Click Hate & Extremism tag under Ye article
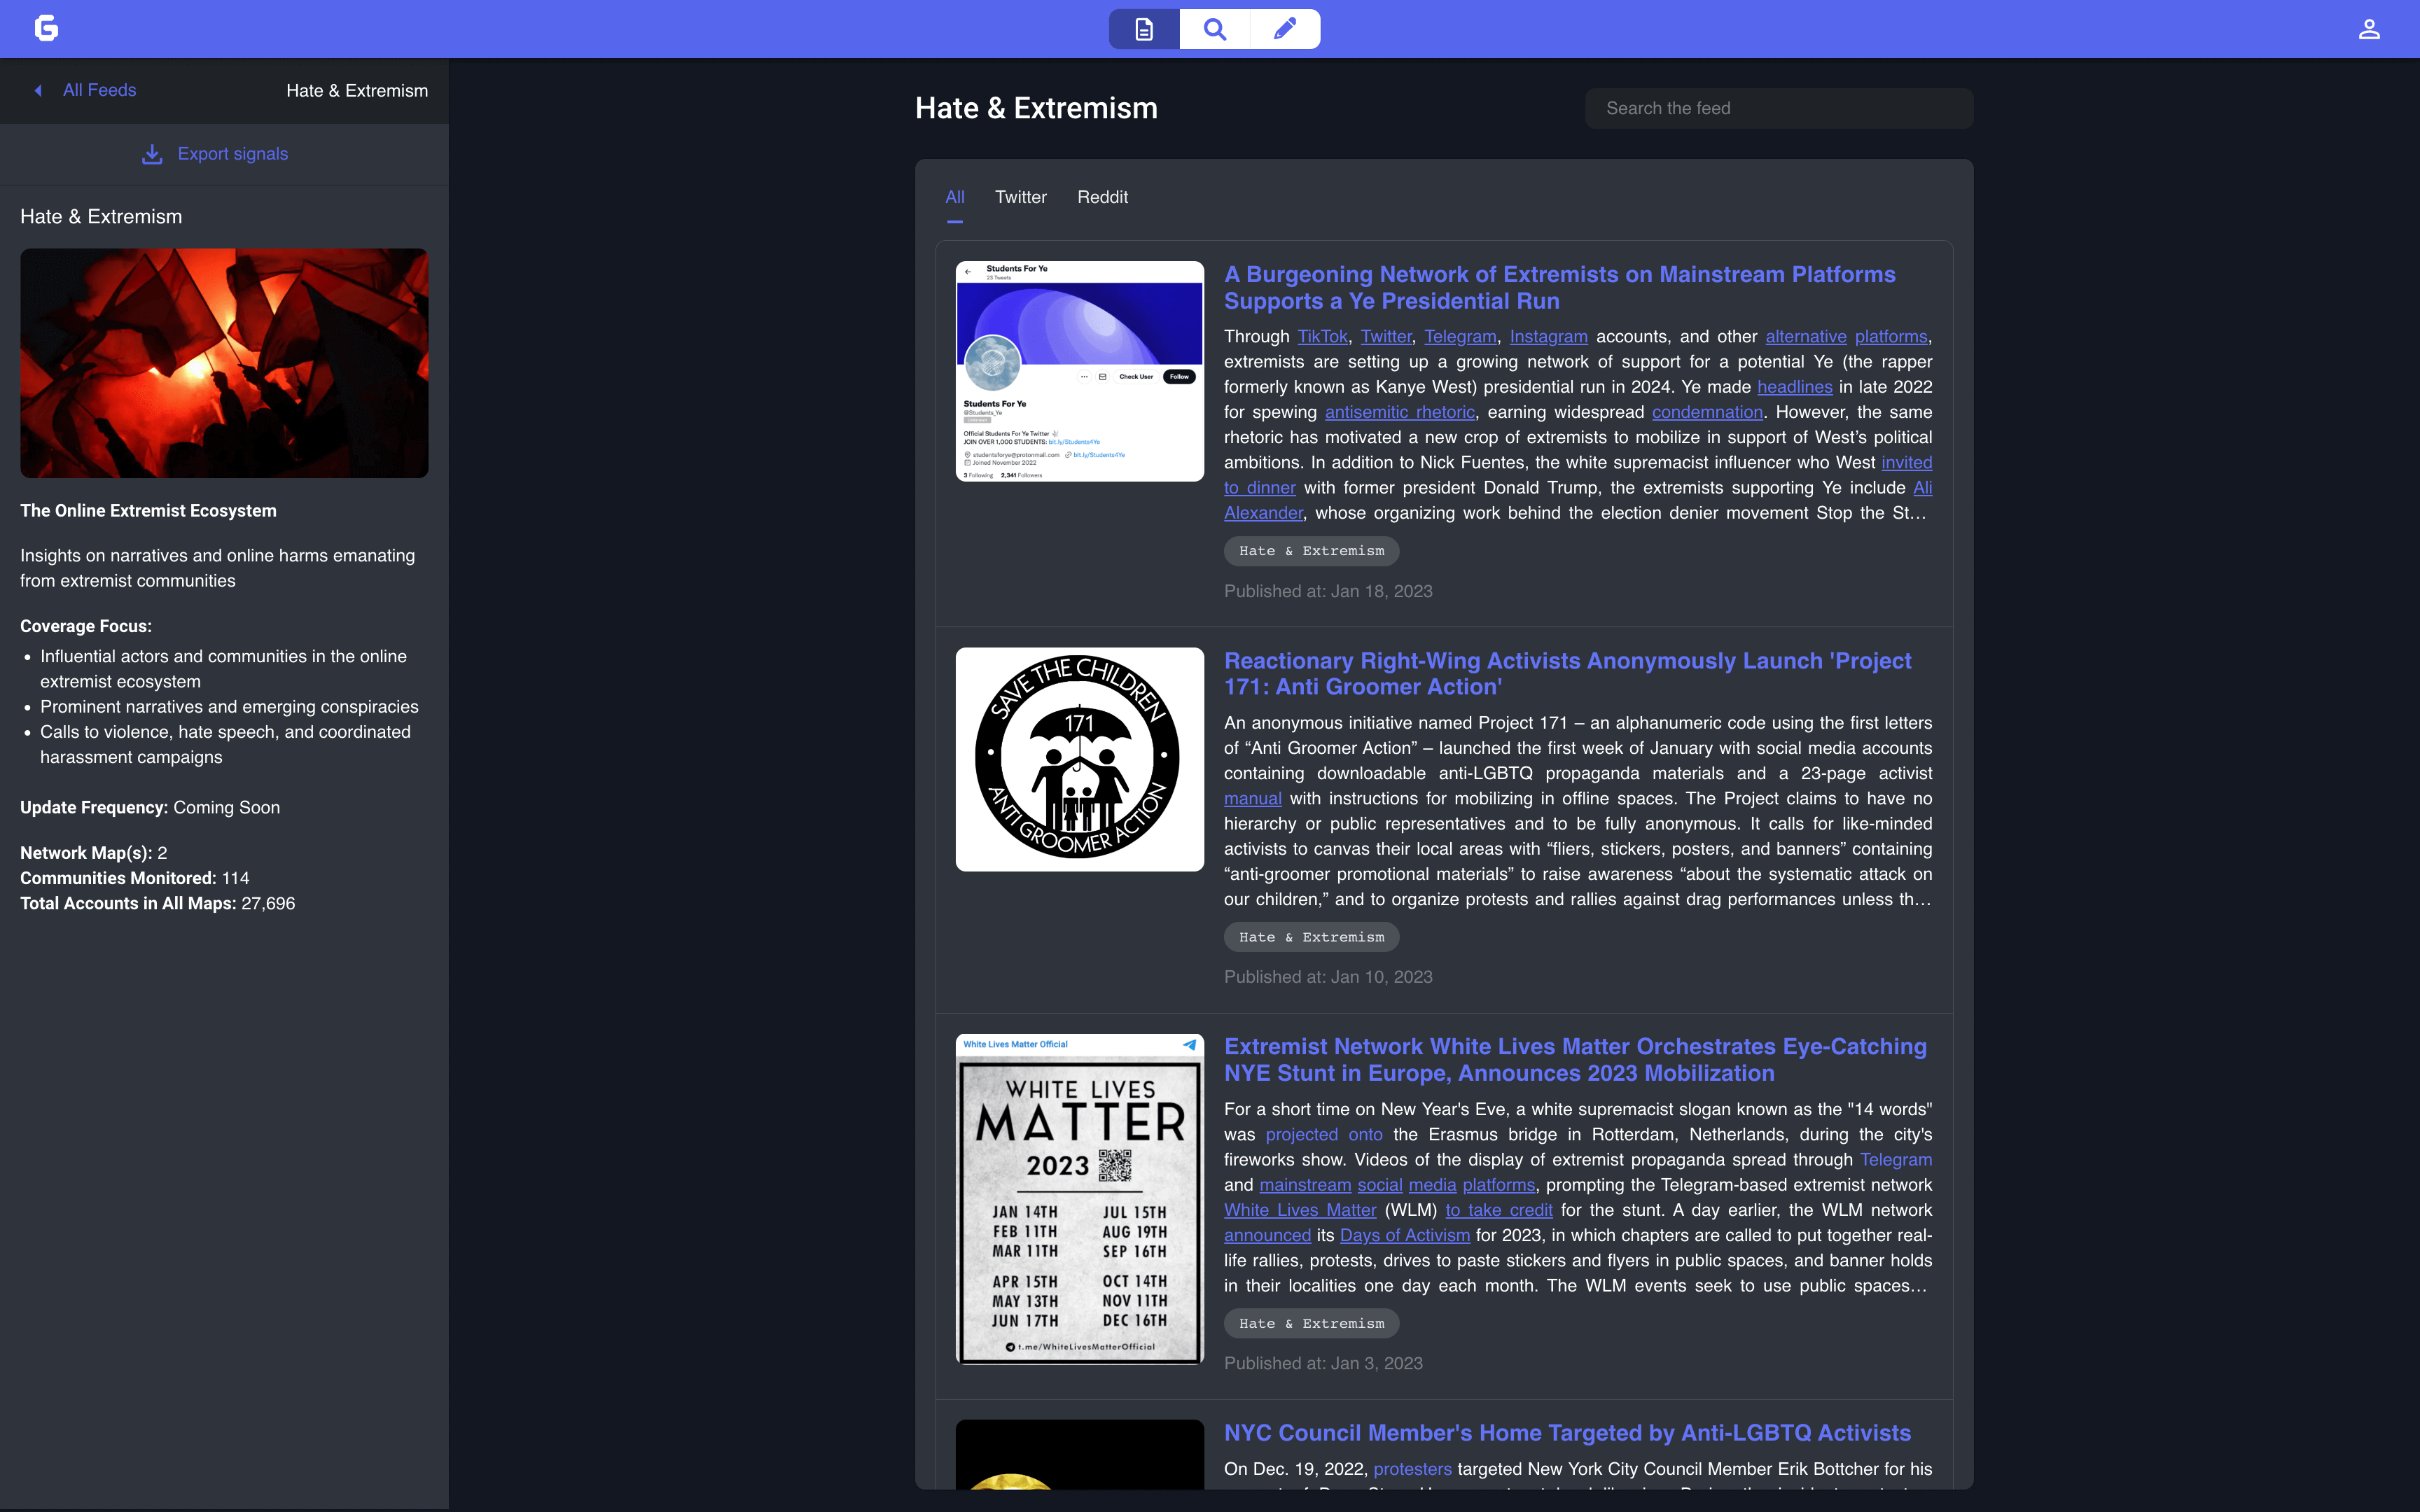Image resolution: width=2420 pixels, height=1512 pixels. pos(1311,551)
